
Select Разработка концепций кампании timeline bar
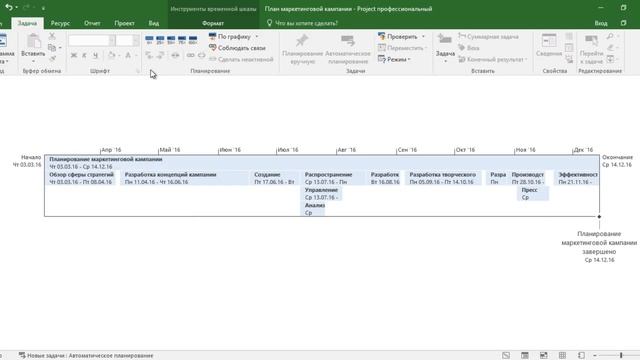click(185, 178)
